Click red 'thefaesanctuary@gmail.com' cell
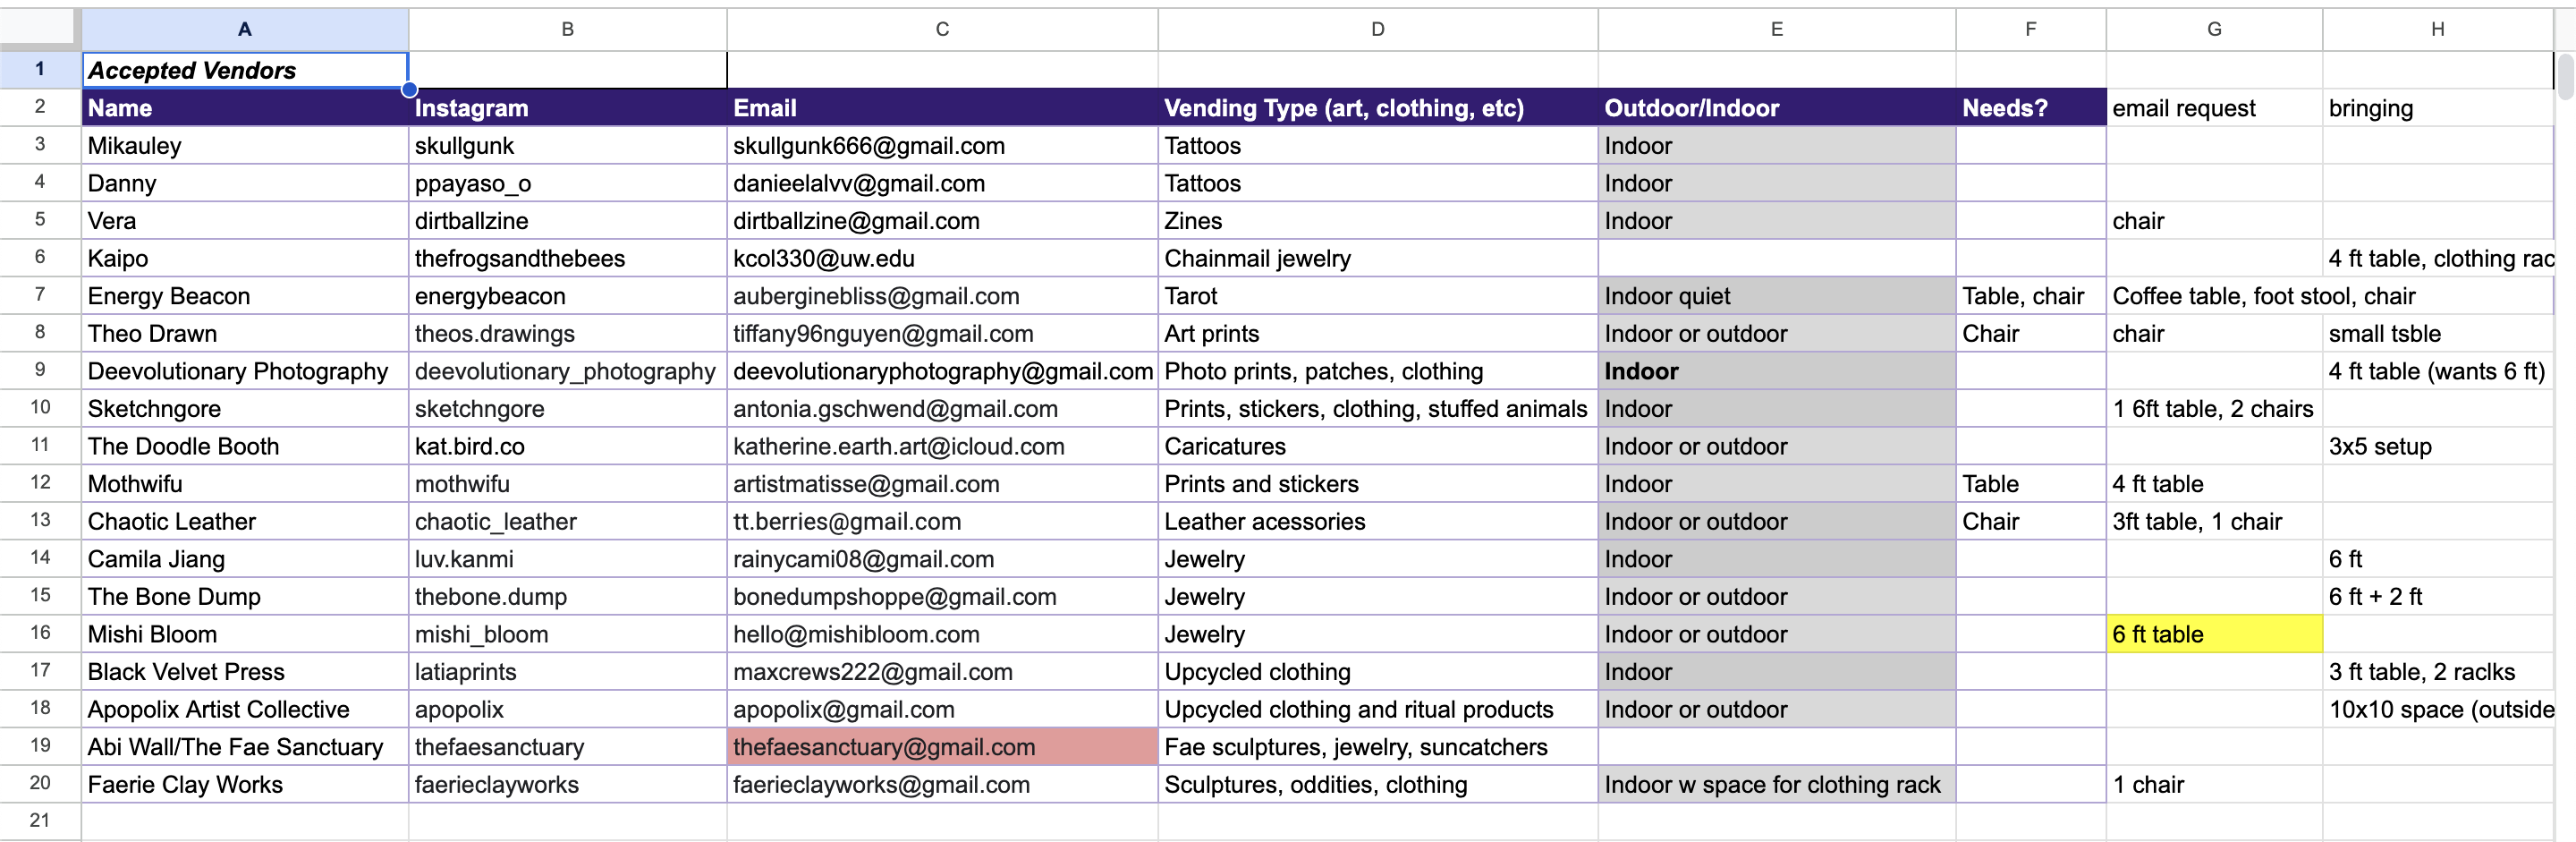 942,747
